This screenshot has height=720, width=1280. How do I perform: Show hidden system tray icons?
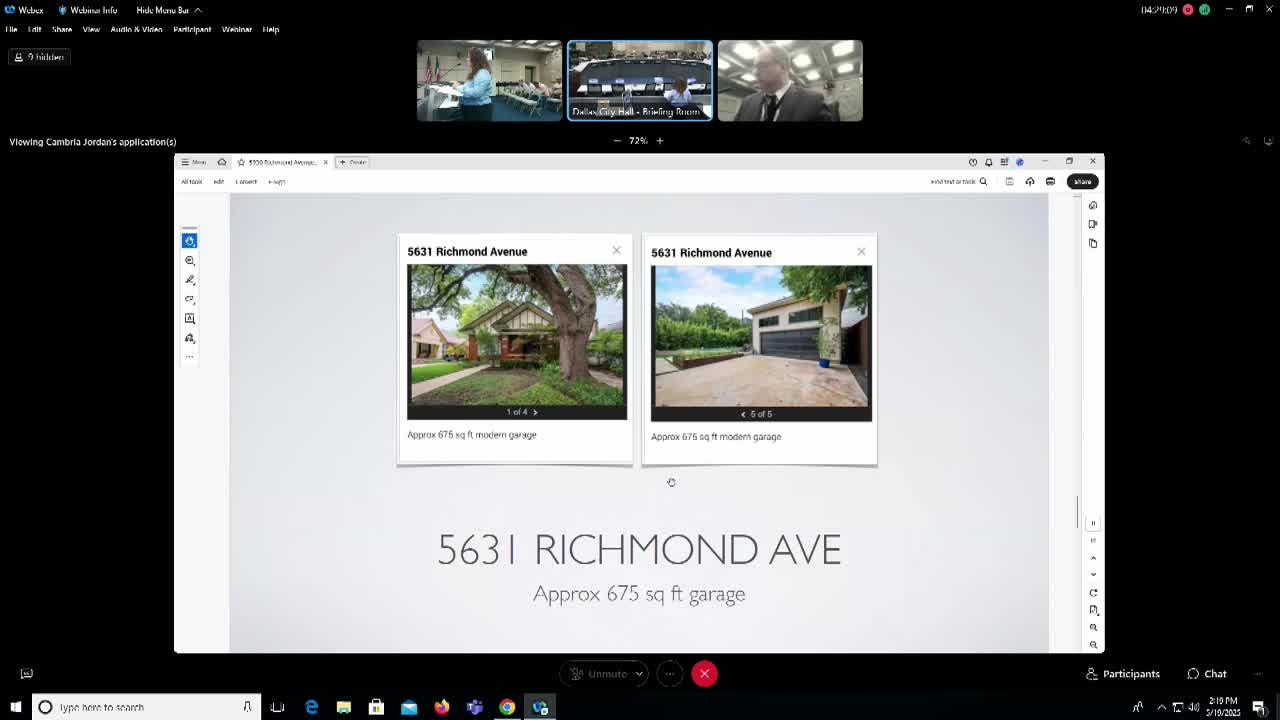pyautogui.click(x=1161, y=707)
